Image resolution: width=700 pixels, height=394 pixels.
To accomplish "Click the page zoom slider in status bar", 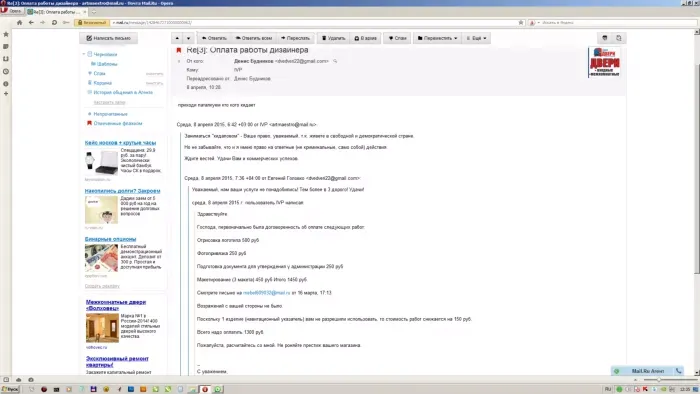I will tap(658, 380).
